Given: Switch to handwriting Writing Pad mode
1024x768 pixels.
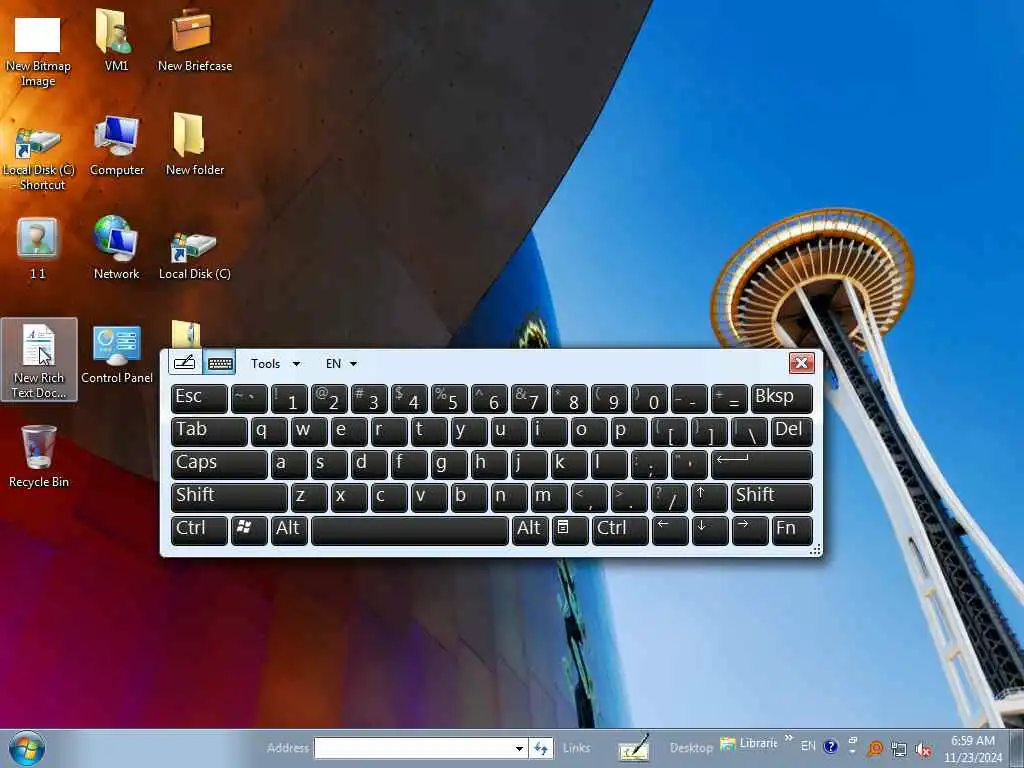Looking at the screenshot, I should pos(185,362).
